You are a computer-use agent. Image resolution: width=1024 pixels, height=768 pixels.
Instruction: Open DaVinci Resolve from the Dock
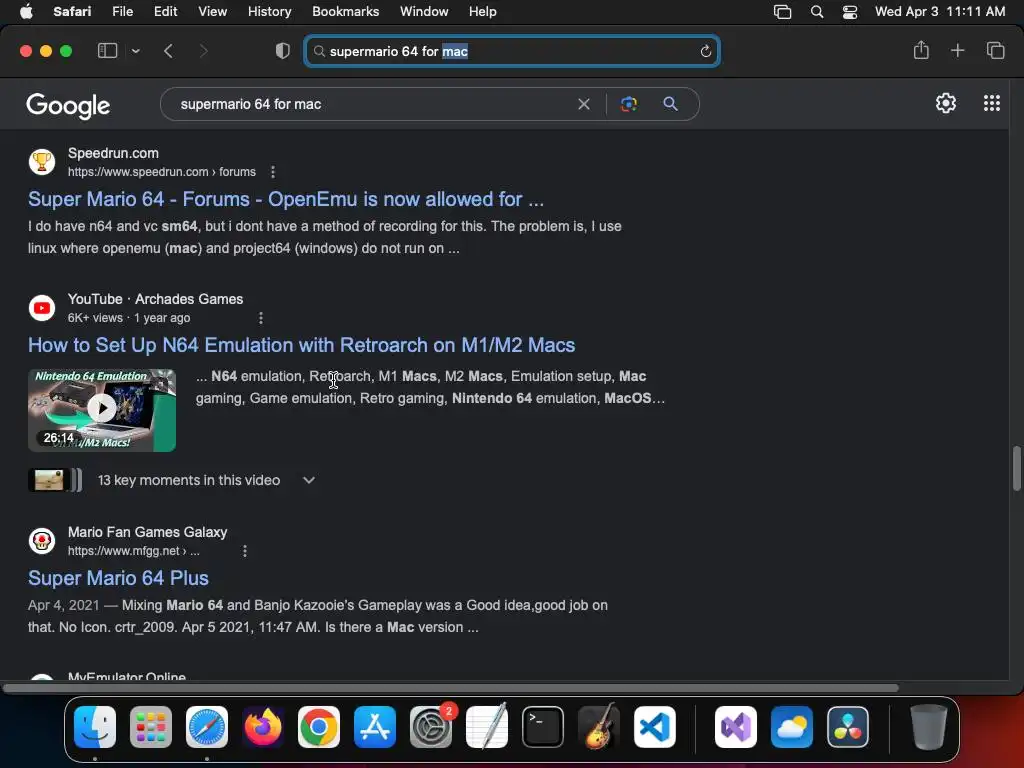[x=848, y=727]
